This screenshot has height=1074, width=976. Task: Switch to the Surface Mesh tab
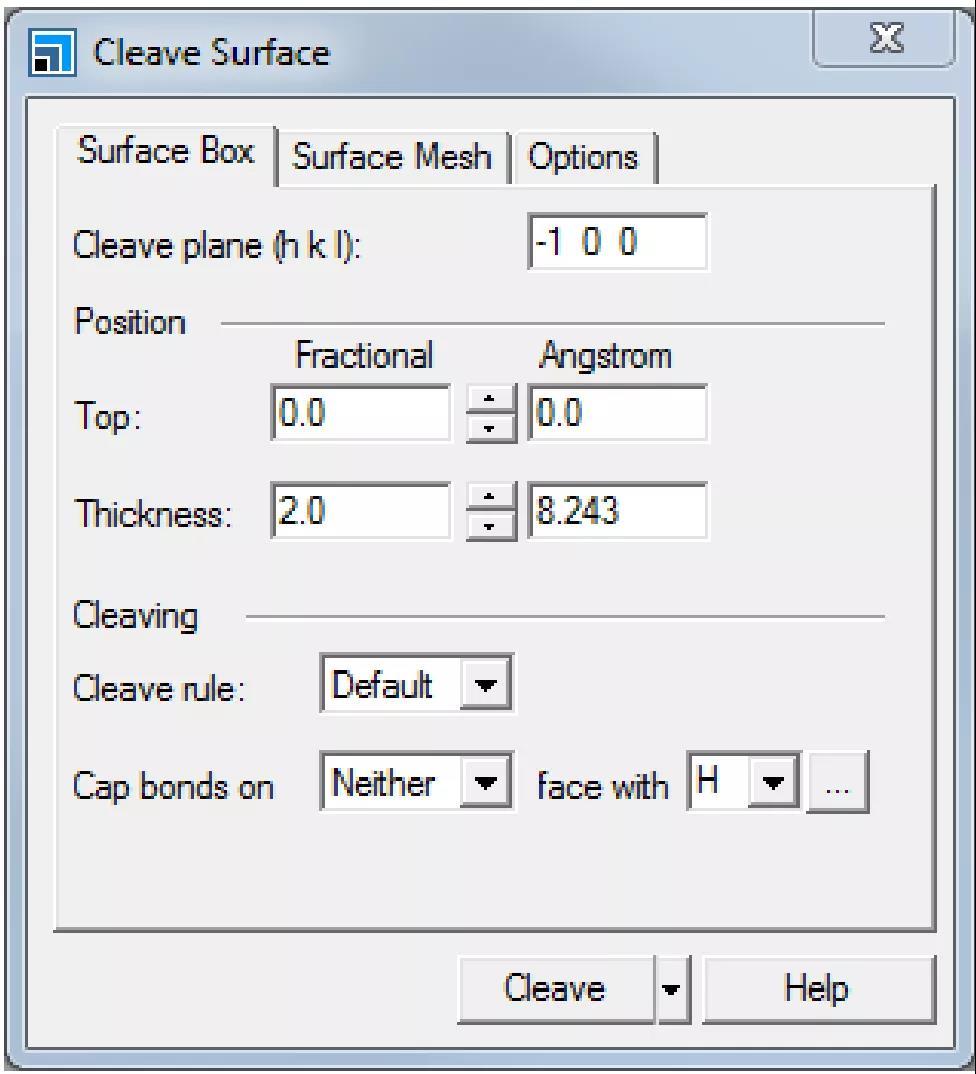[392, 157]
